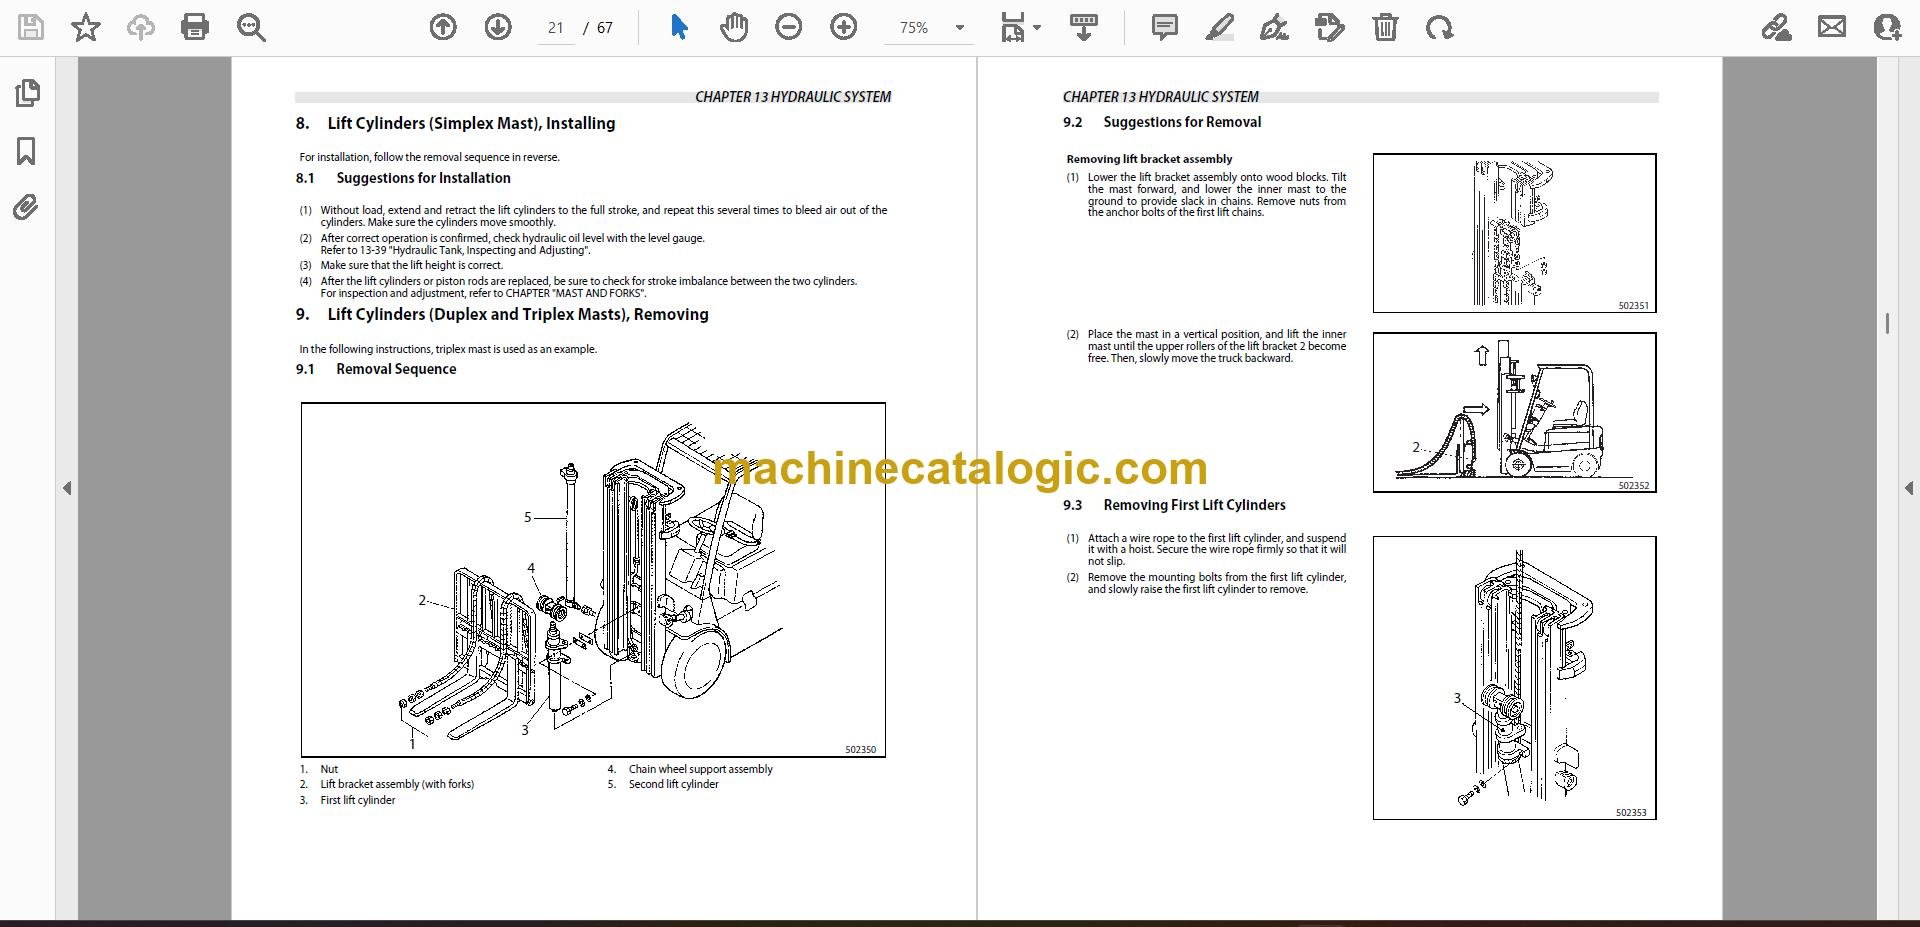Click legend entry 'Second lift cylinder'
This screenshot has height=927, width=1920.
(673, 784)
